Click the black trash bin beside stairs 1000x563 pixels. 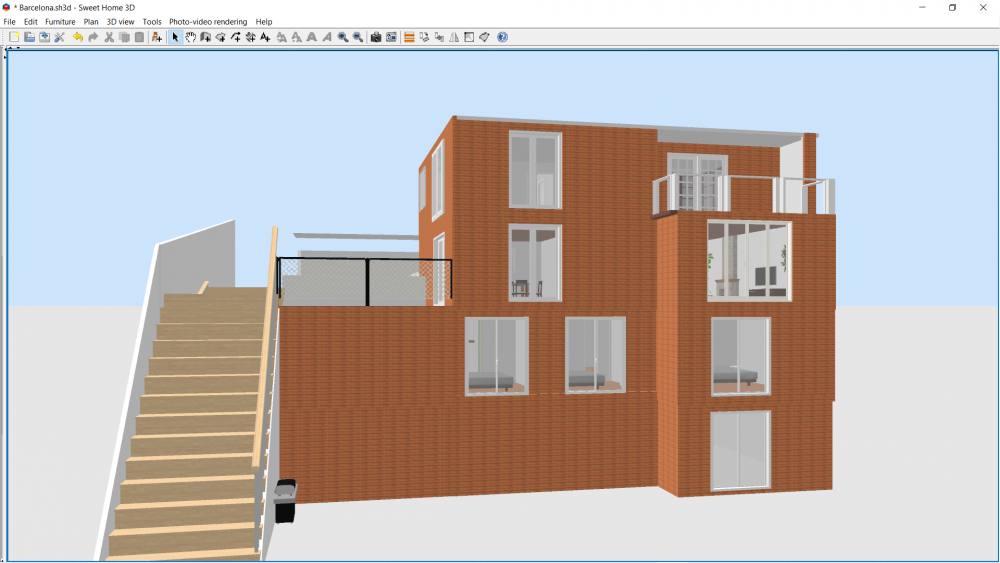(285, 500)
